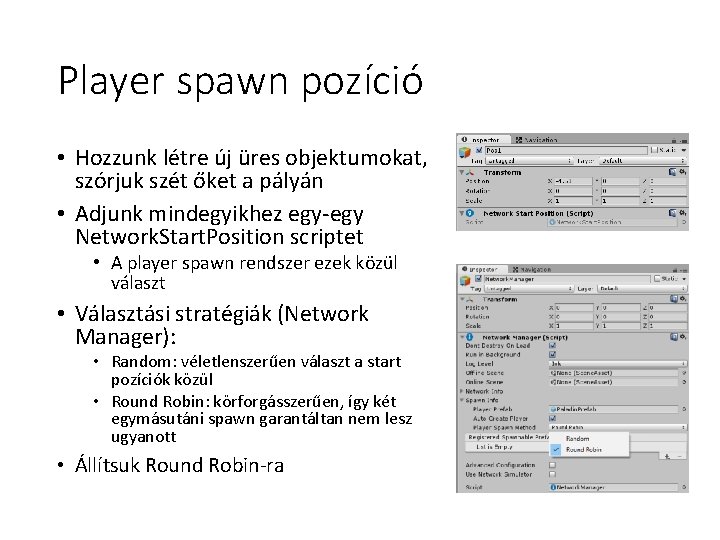The width and height of the screenshot is (720, 540).
Task: Switch to Navigation tab in Pos1 panel
Action: [x=536, y=140]
